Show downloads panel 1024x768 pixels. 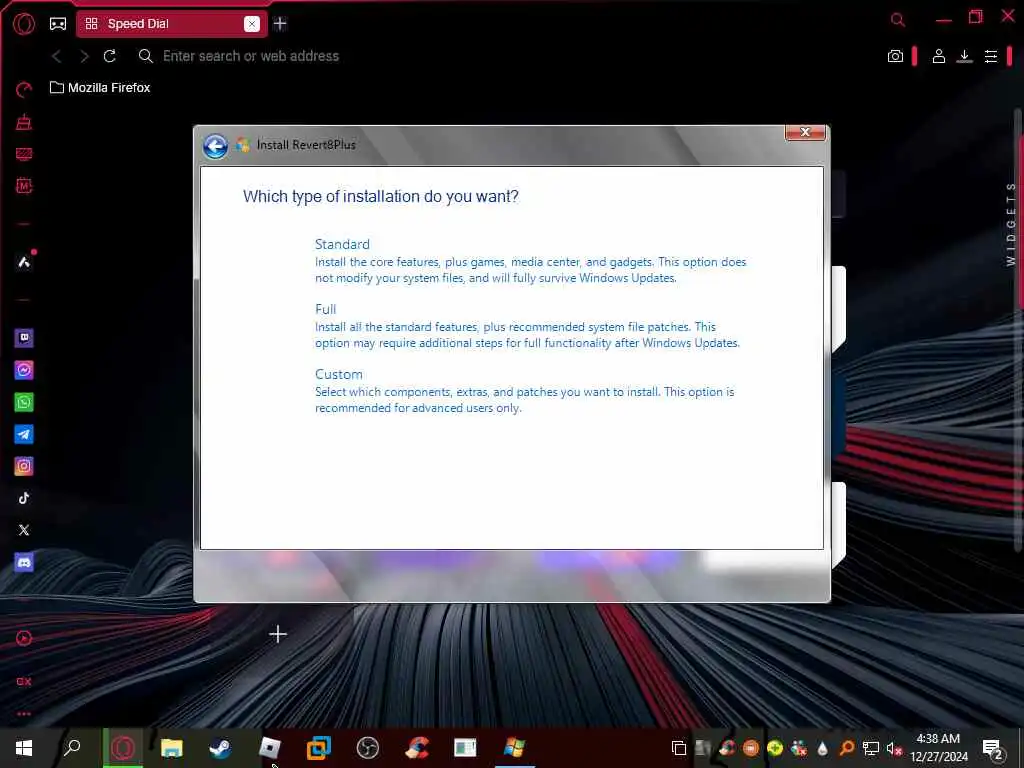[x=964, y=56]
